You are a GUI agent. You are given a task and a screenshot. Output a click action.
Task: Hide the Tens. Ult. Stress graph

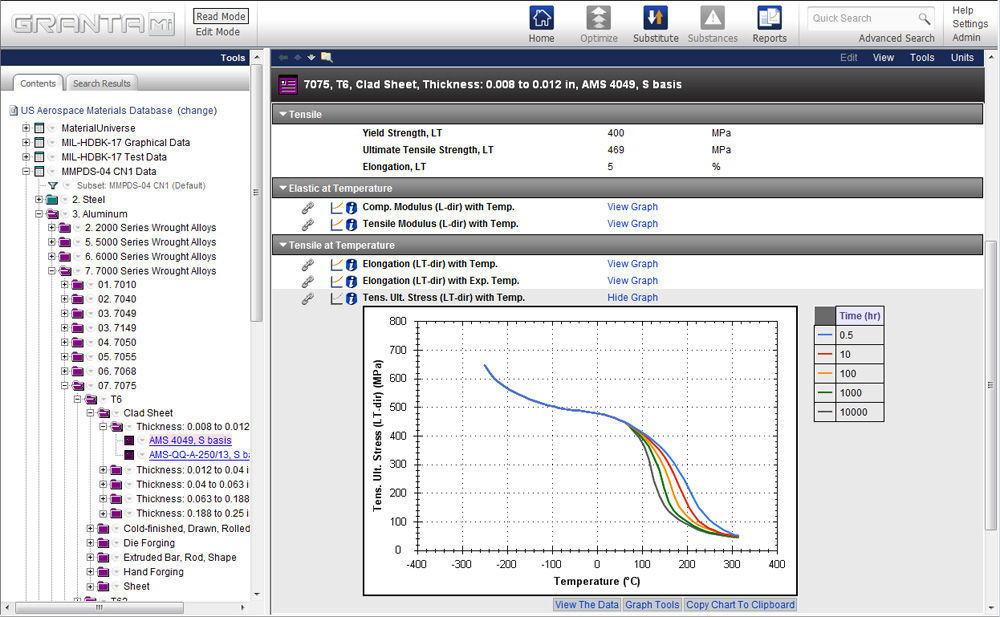tap(631, 297)
